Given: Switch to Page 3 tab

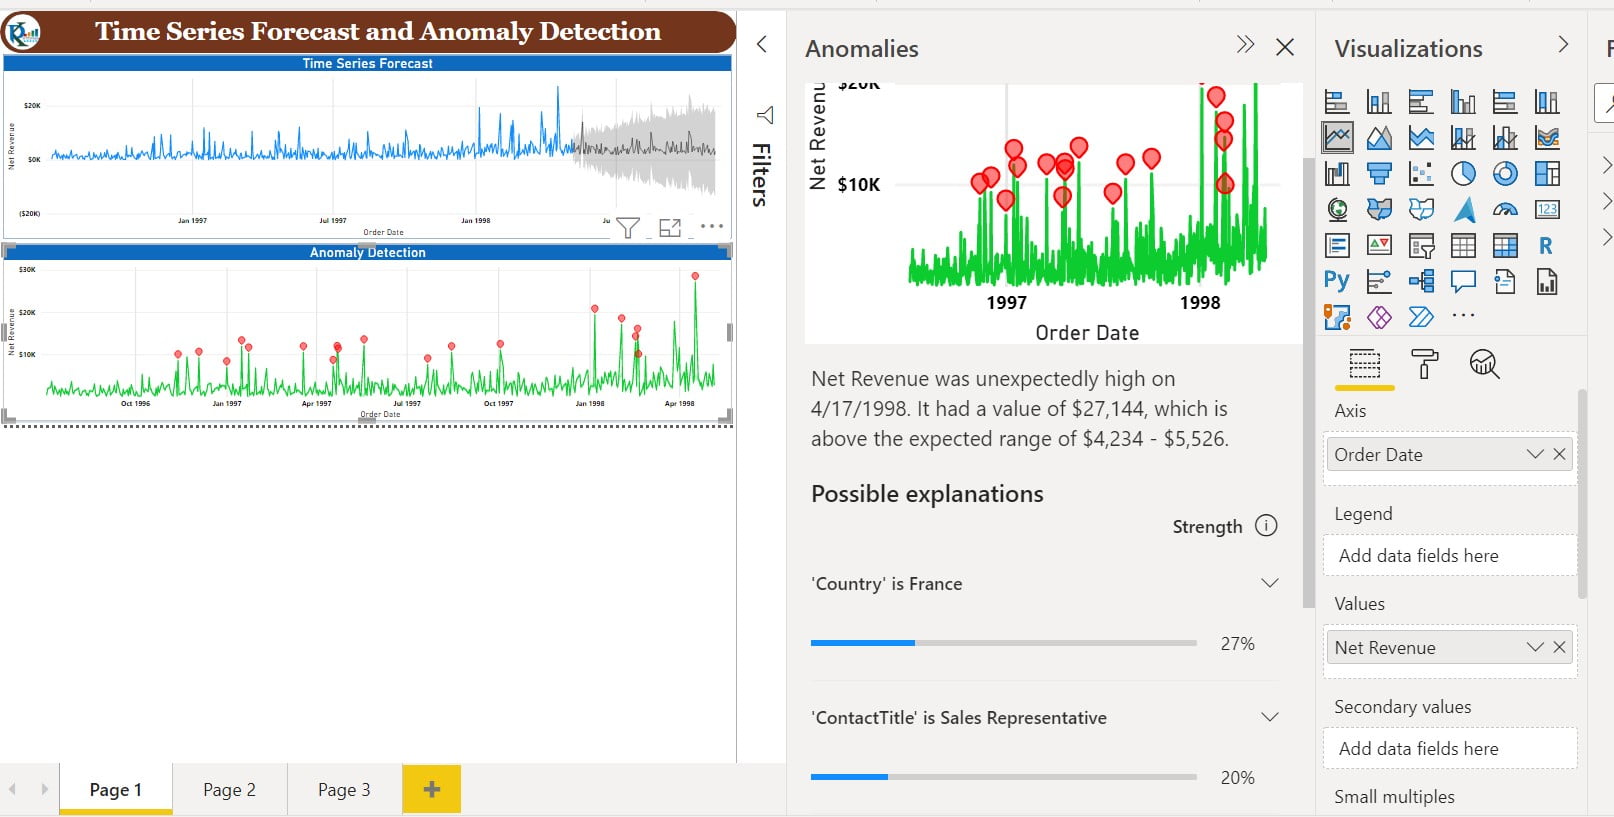Looking at the screenshot, I should click(x=344, y=789).
